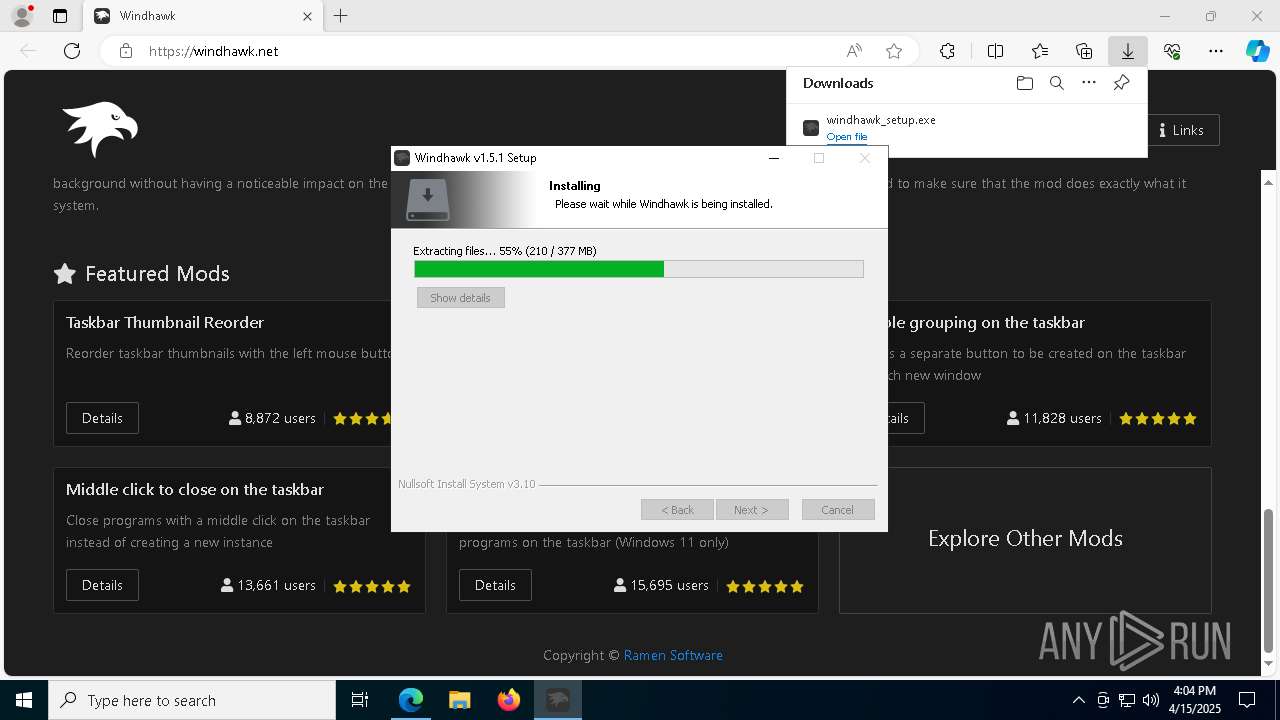
Task: Open Details for Taskbar Thumbnail Reorder
Action: [x=102, y=418]
